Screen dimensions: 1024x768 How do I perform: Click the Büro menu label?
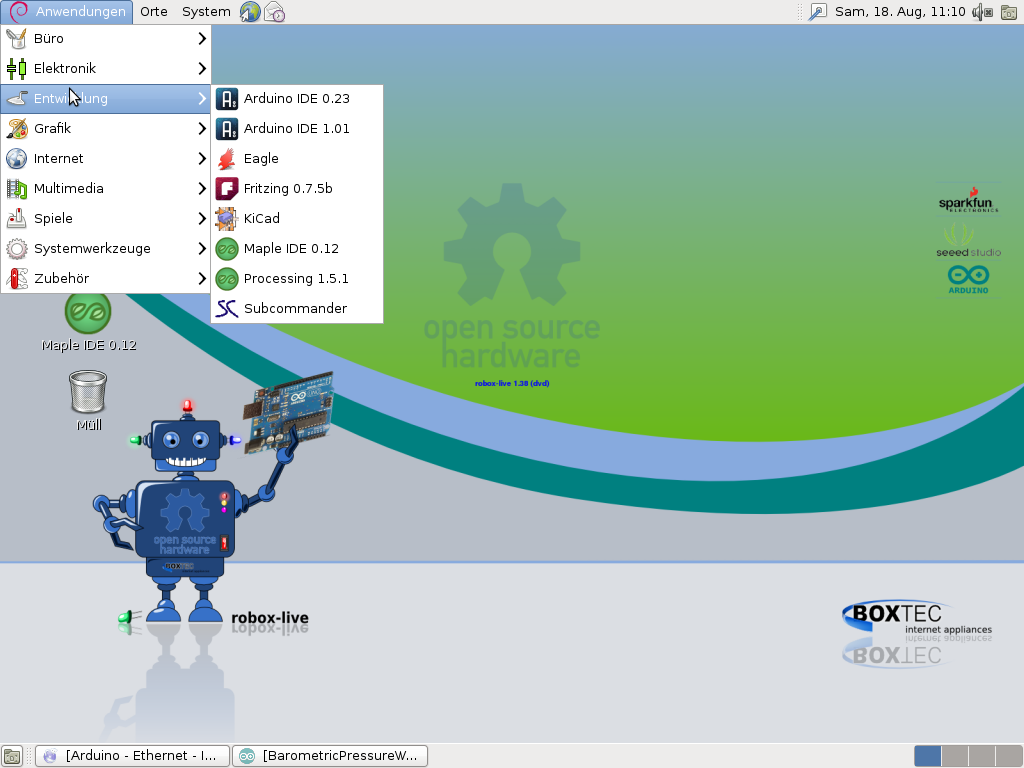(49, 39)
